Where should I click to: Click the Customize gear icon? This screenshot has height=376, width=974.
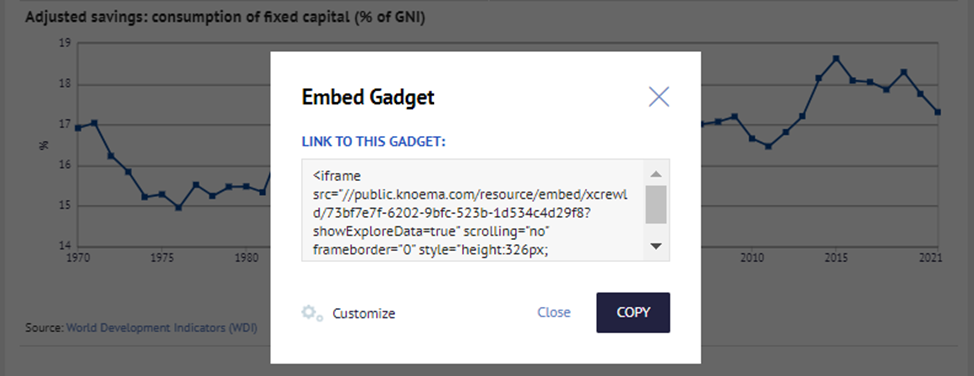point(312,313)
